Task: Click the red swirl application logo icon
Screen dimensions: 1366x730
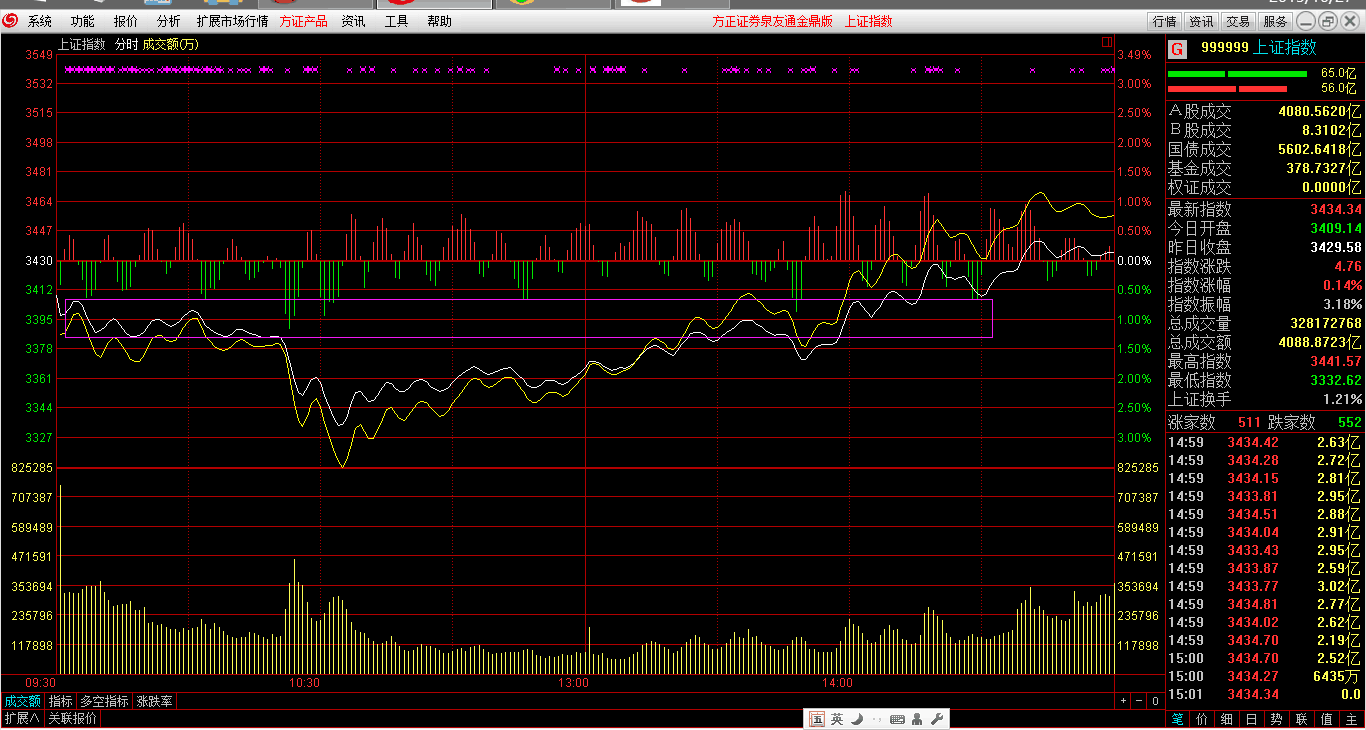Action: point(10,21)
